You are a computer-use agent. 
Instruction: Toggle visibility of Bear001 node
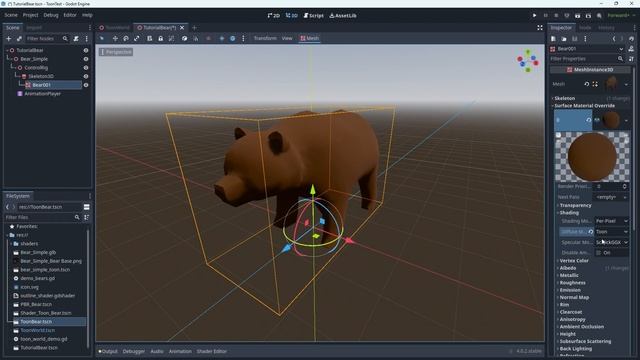pyautogui.click(x=86, y=85)
